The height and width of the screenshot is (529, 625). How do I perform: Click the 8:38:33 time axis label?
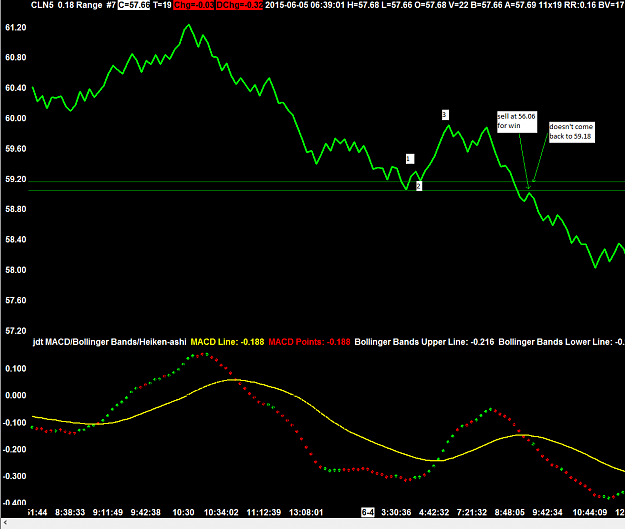[70, 513]
